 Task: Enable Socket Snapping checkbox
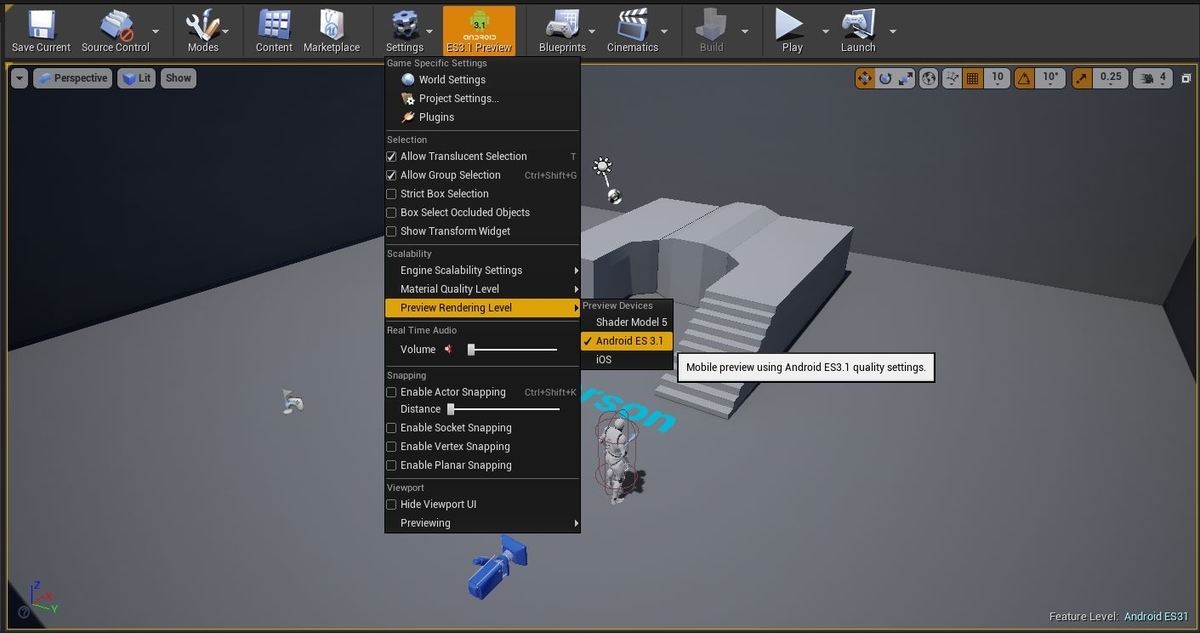coord(392,428)
